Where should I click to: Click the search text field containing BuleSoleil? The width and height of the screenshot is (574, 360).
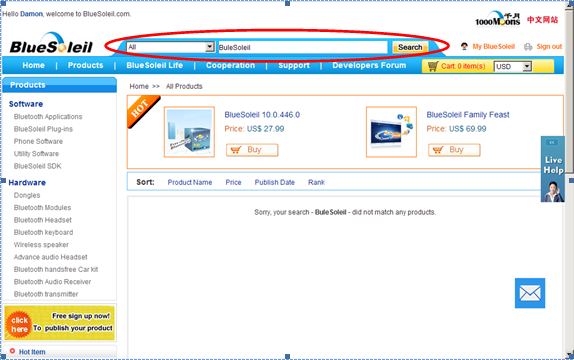coord(303,47)
